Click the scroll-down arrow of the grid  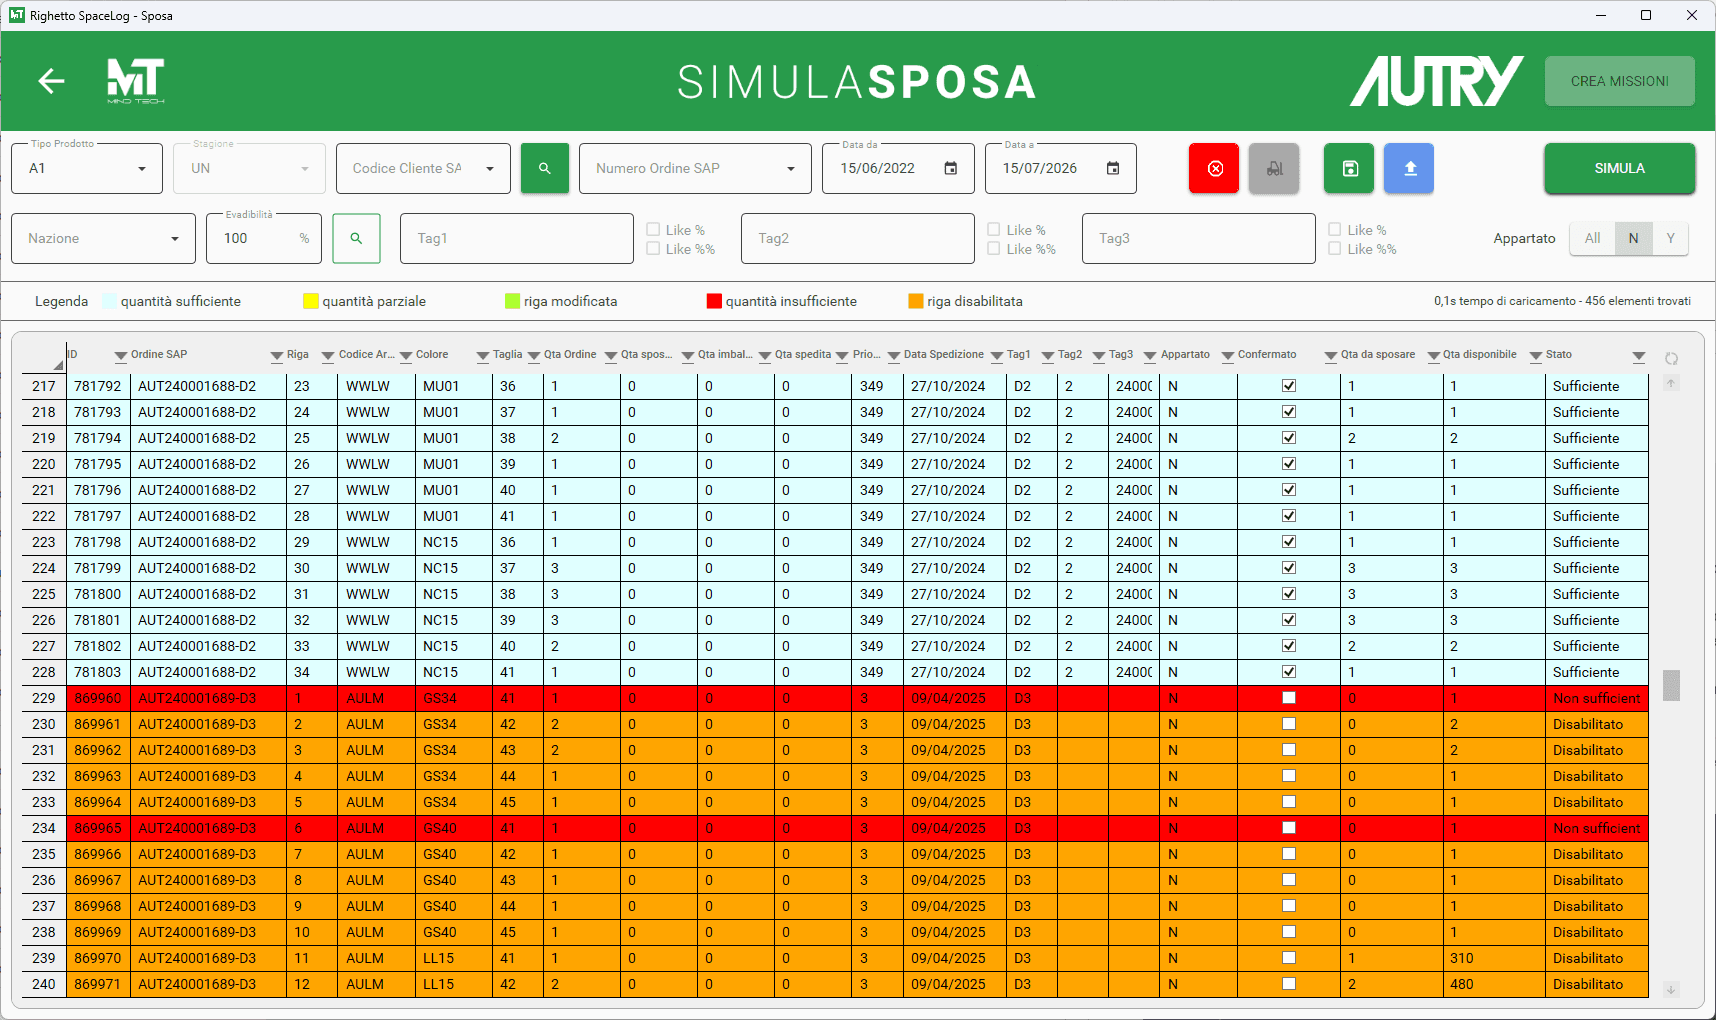1671,990
